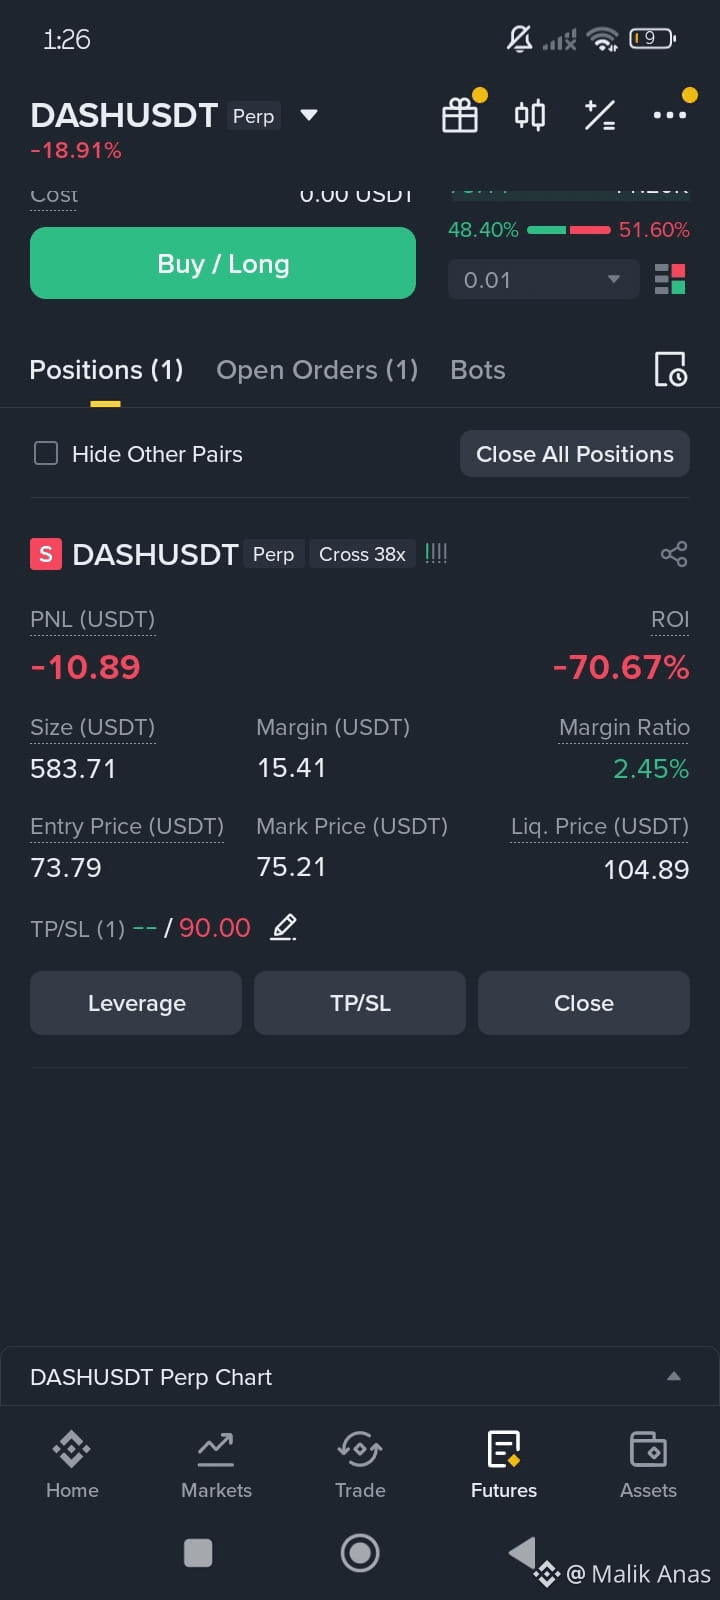Image resolution: width=720 pixels, height=1600 pixels.
Task: Open the gift box rewards icon
Action: tap(460, 115)
